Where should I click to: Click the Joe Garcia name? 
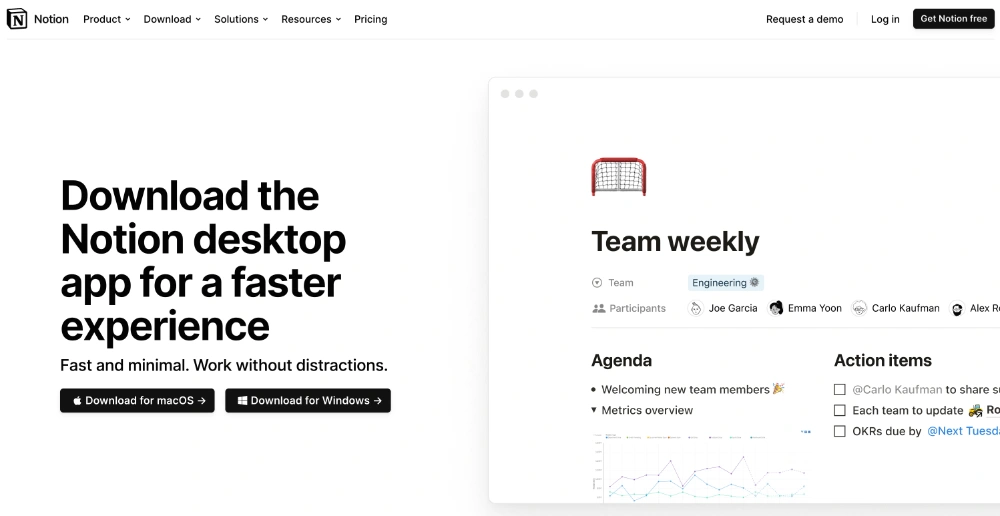pos(733,308)
